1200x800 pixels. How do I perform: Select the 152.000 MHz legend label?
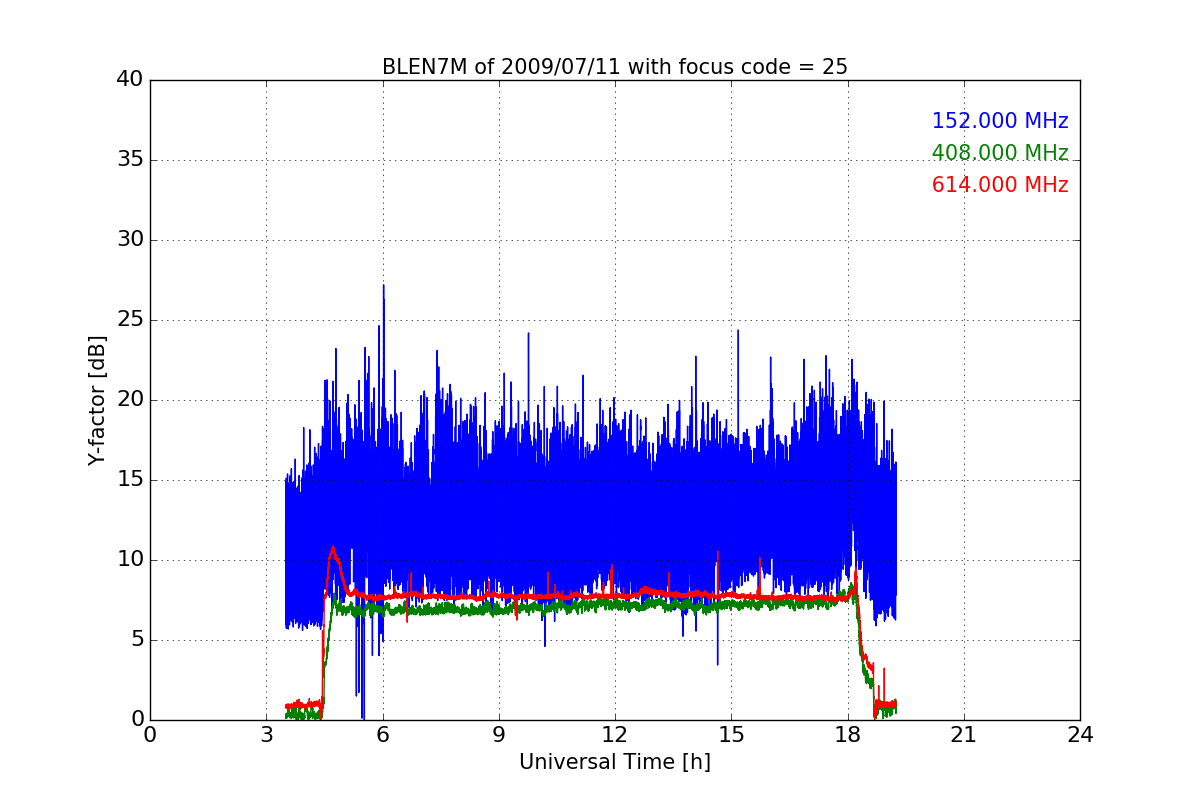click(1000, 121)
